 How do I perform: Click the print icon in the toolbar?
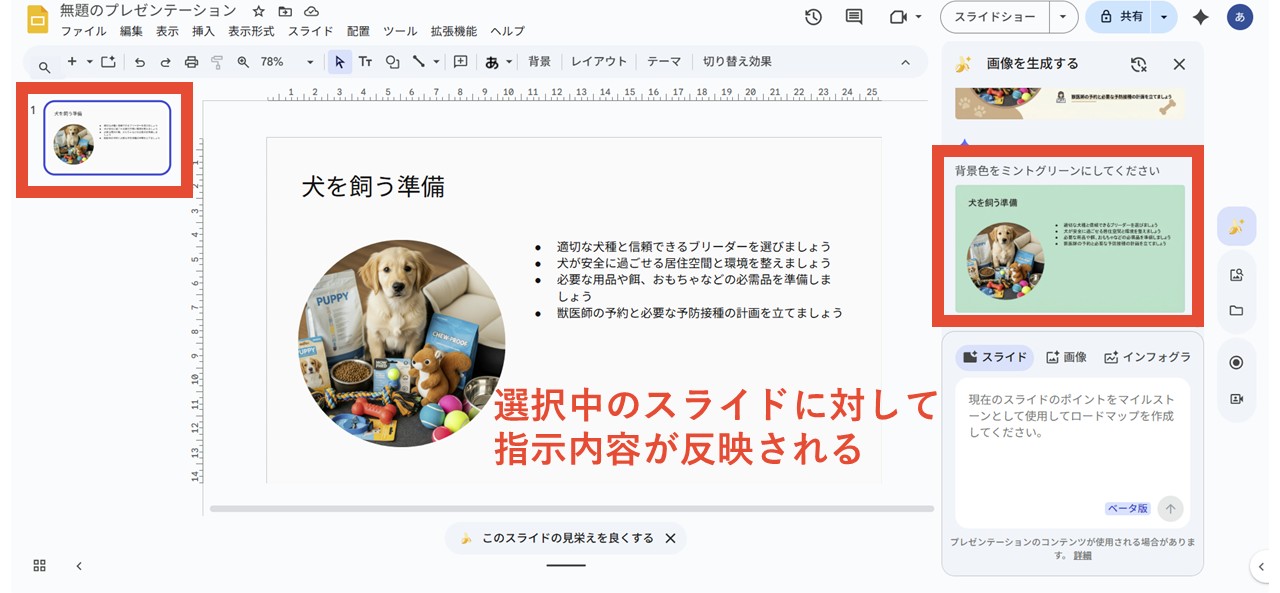(x=192, y=62)
